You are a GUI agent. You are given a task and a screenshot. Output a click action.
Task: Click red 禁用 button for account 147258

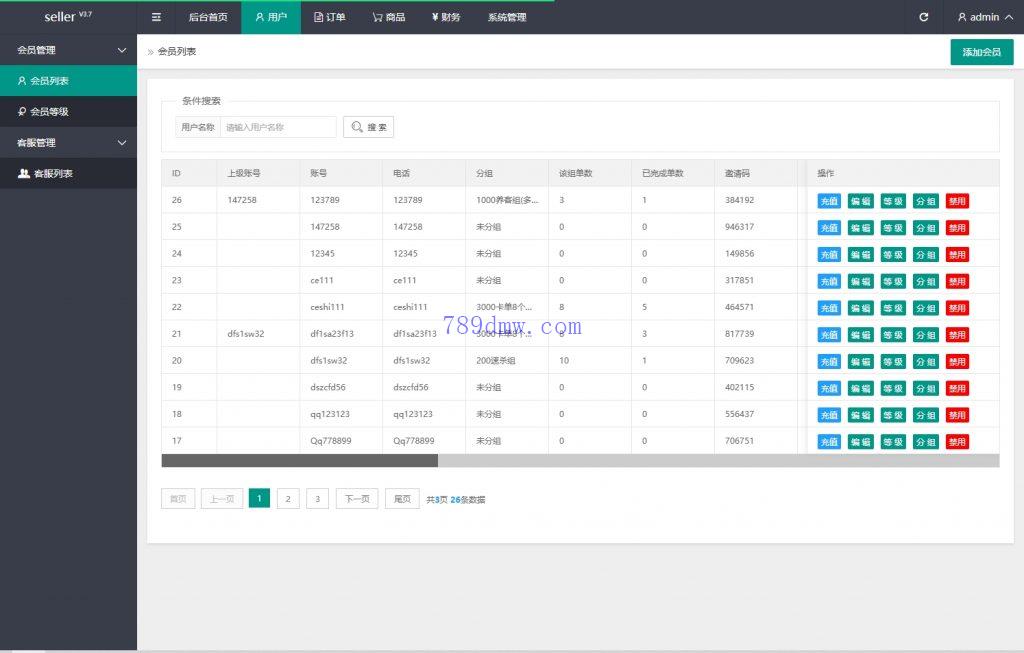coord(957,228)
